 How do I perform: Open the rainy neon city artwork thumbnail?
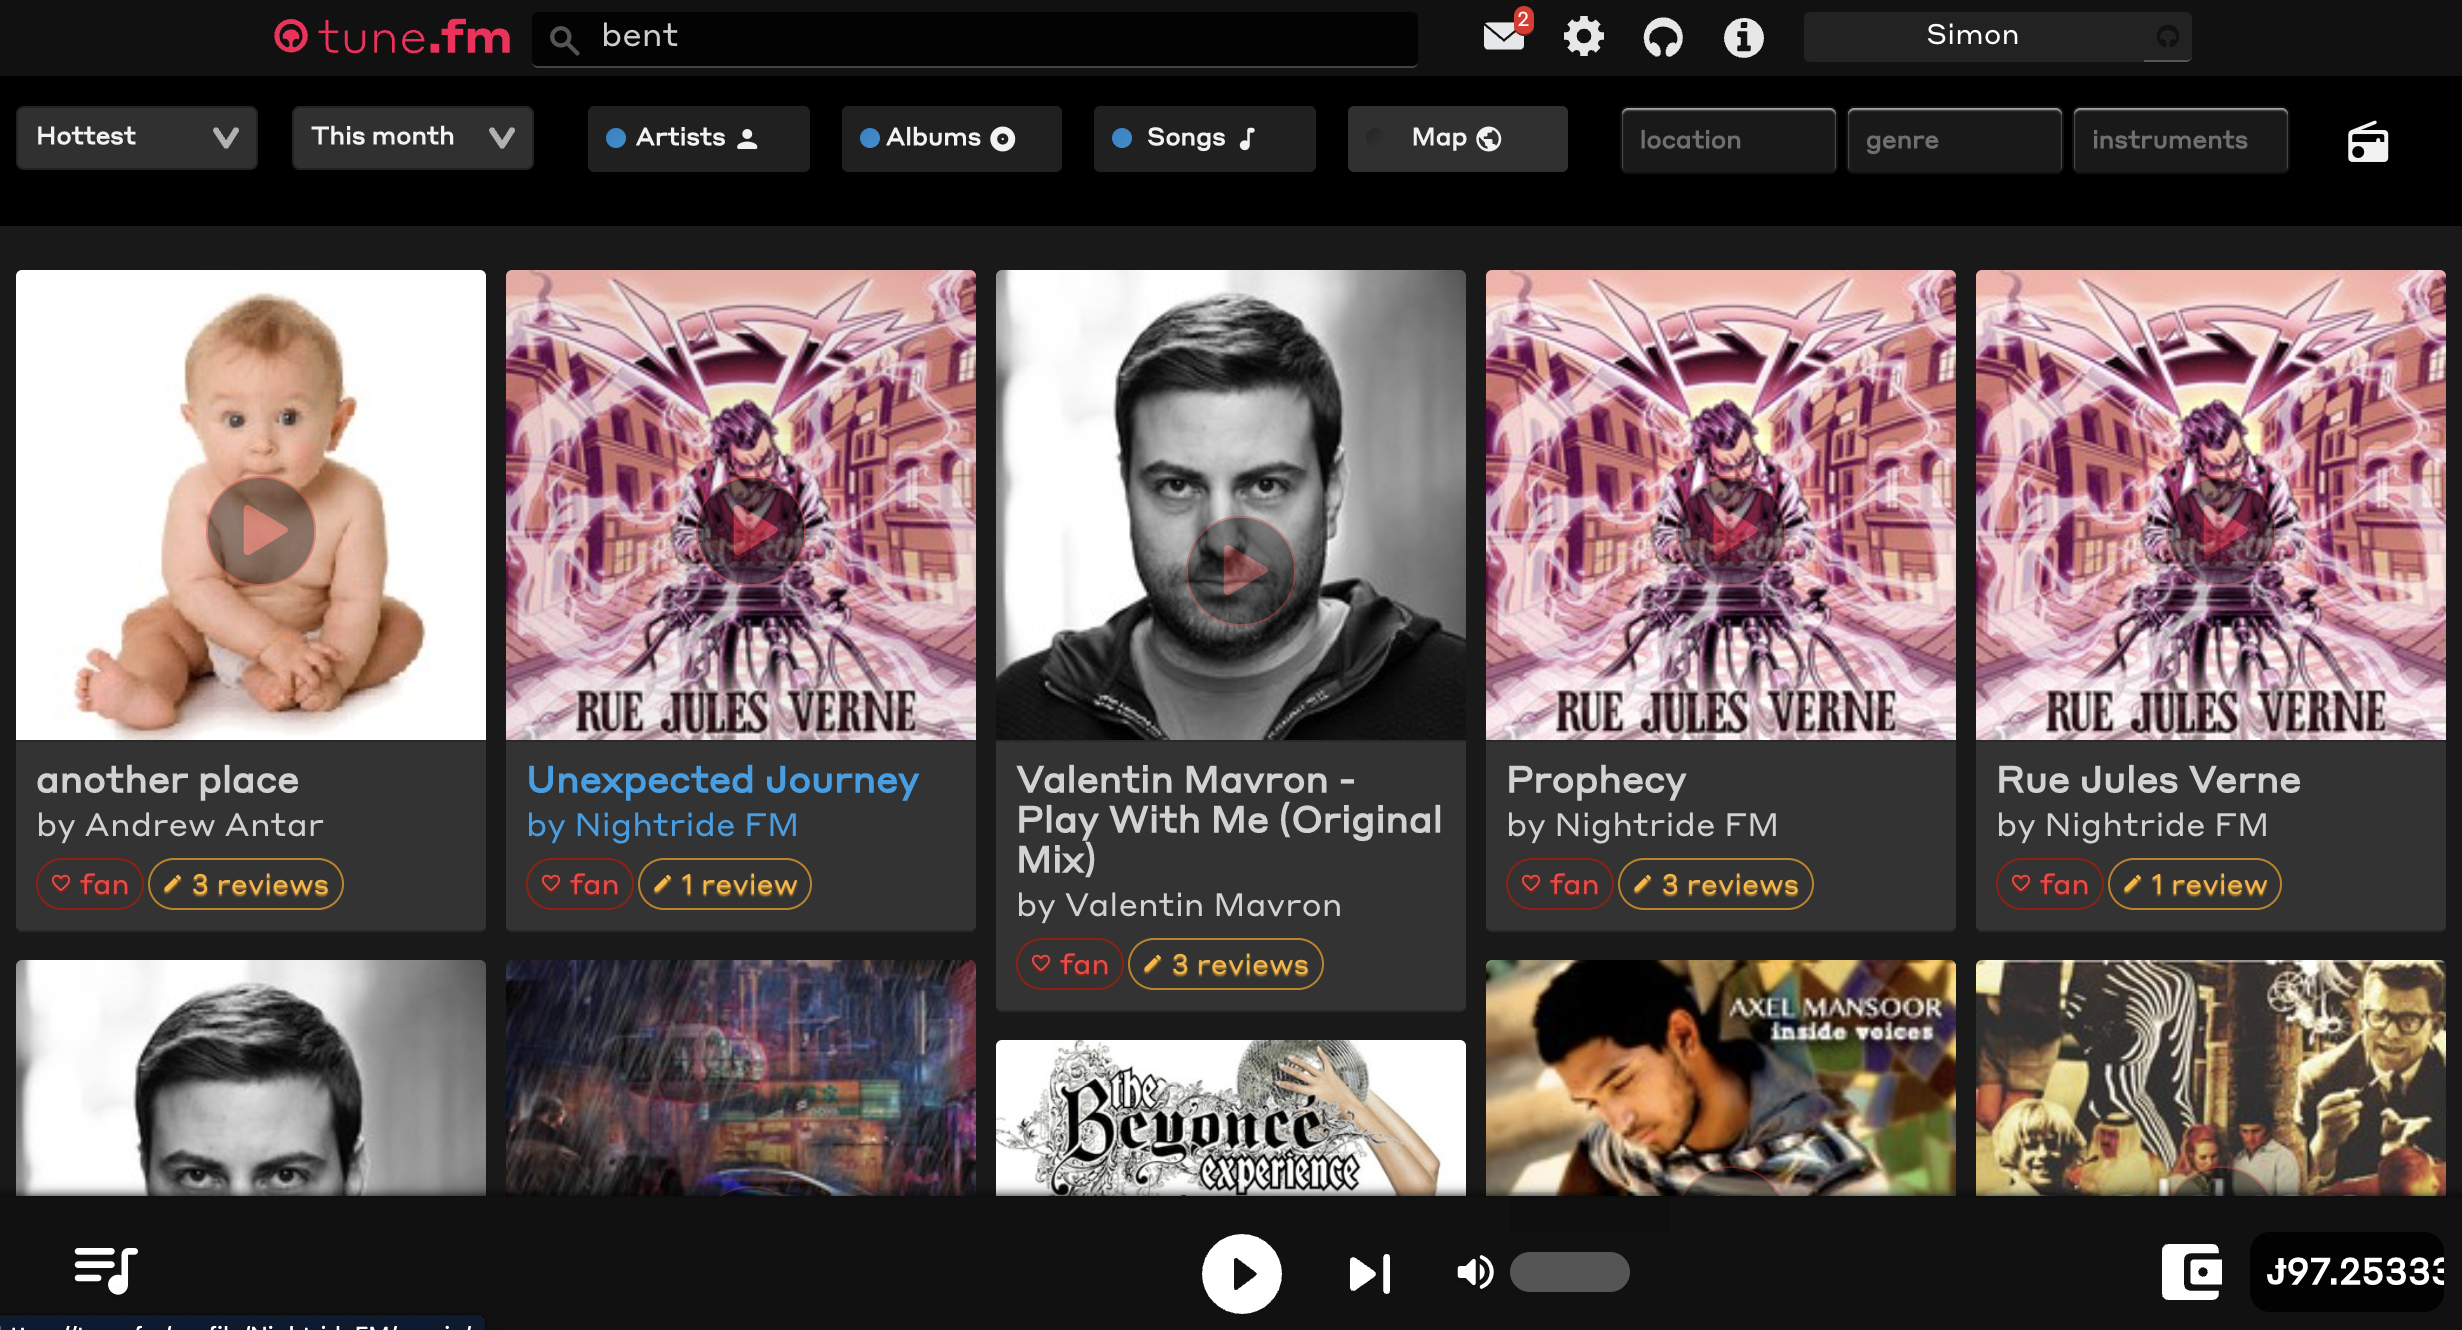(x=741, y=1078)
